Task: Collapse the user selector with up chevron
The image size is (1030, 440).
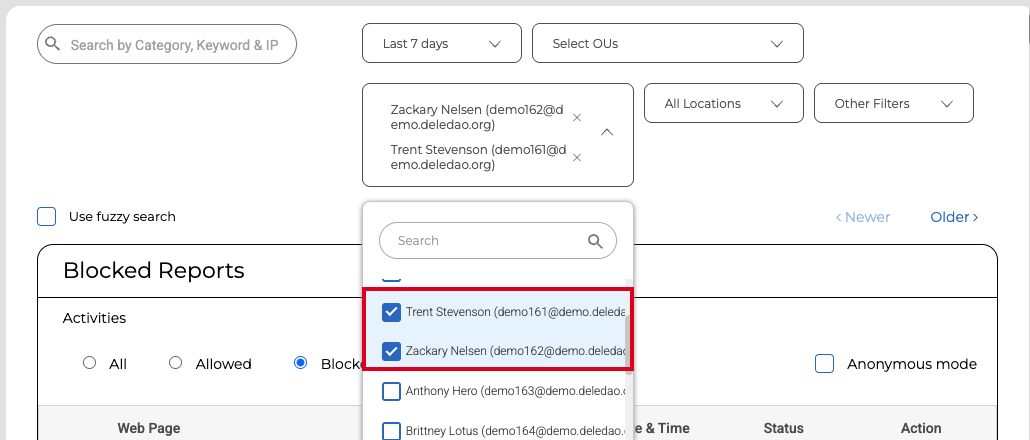Action: coord(608,132)
